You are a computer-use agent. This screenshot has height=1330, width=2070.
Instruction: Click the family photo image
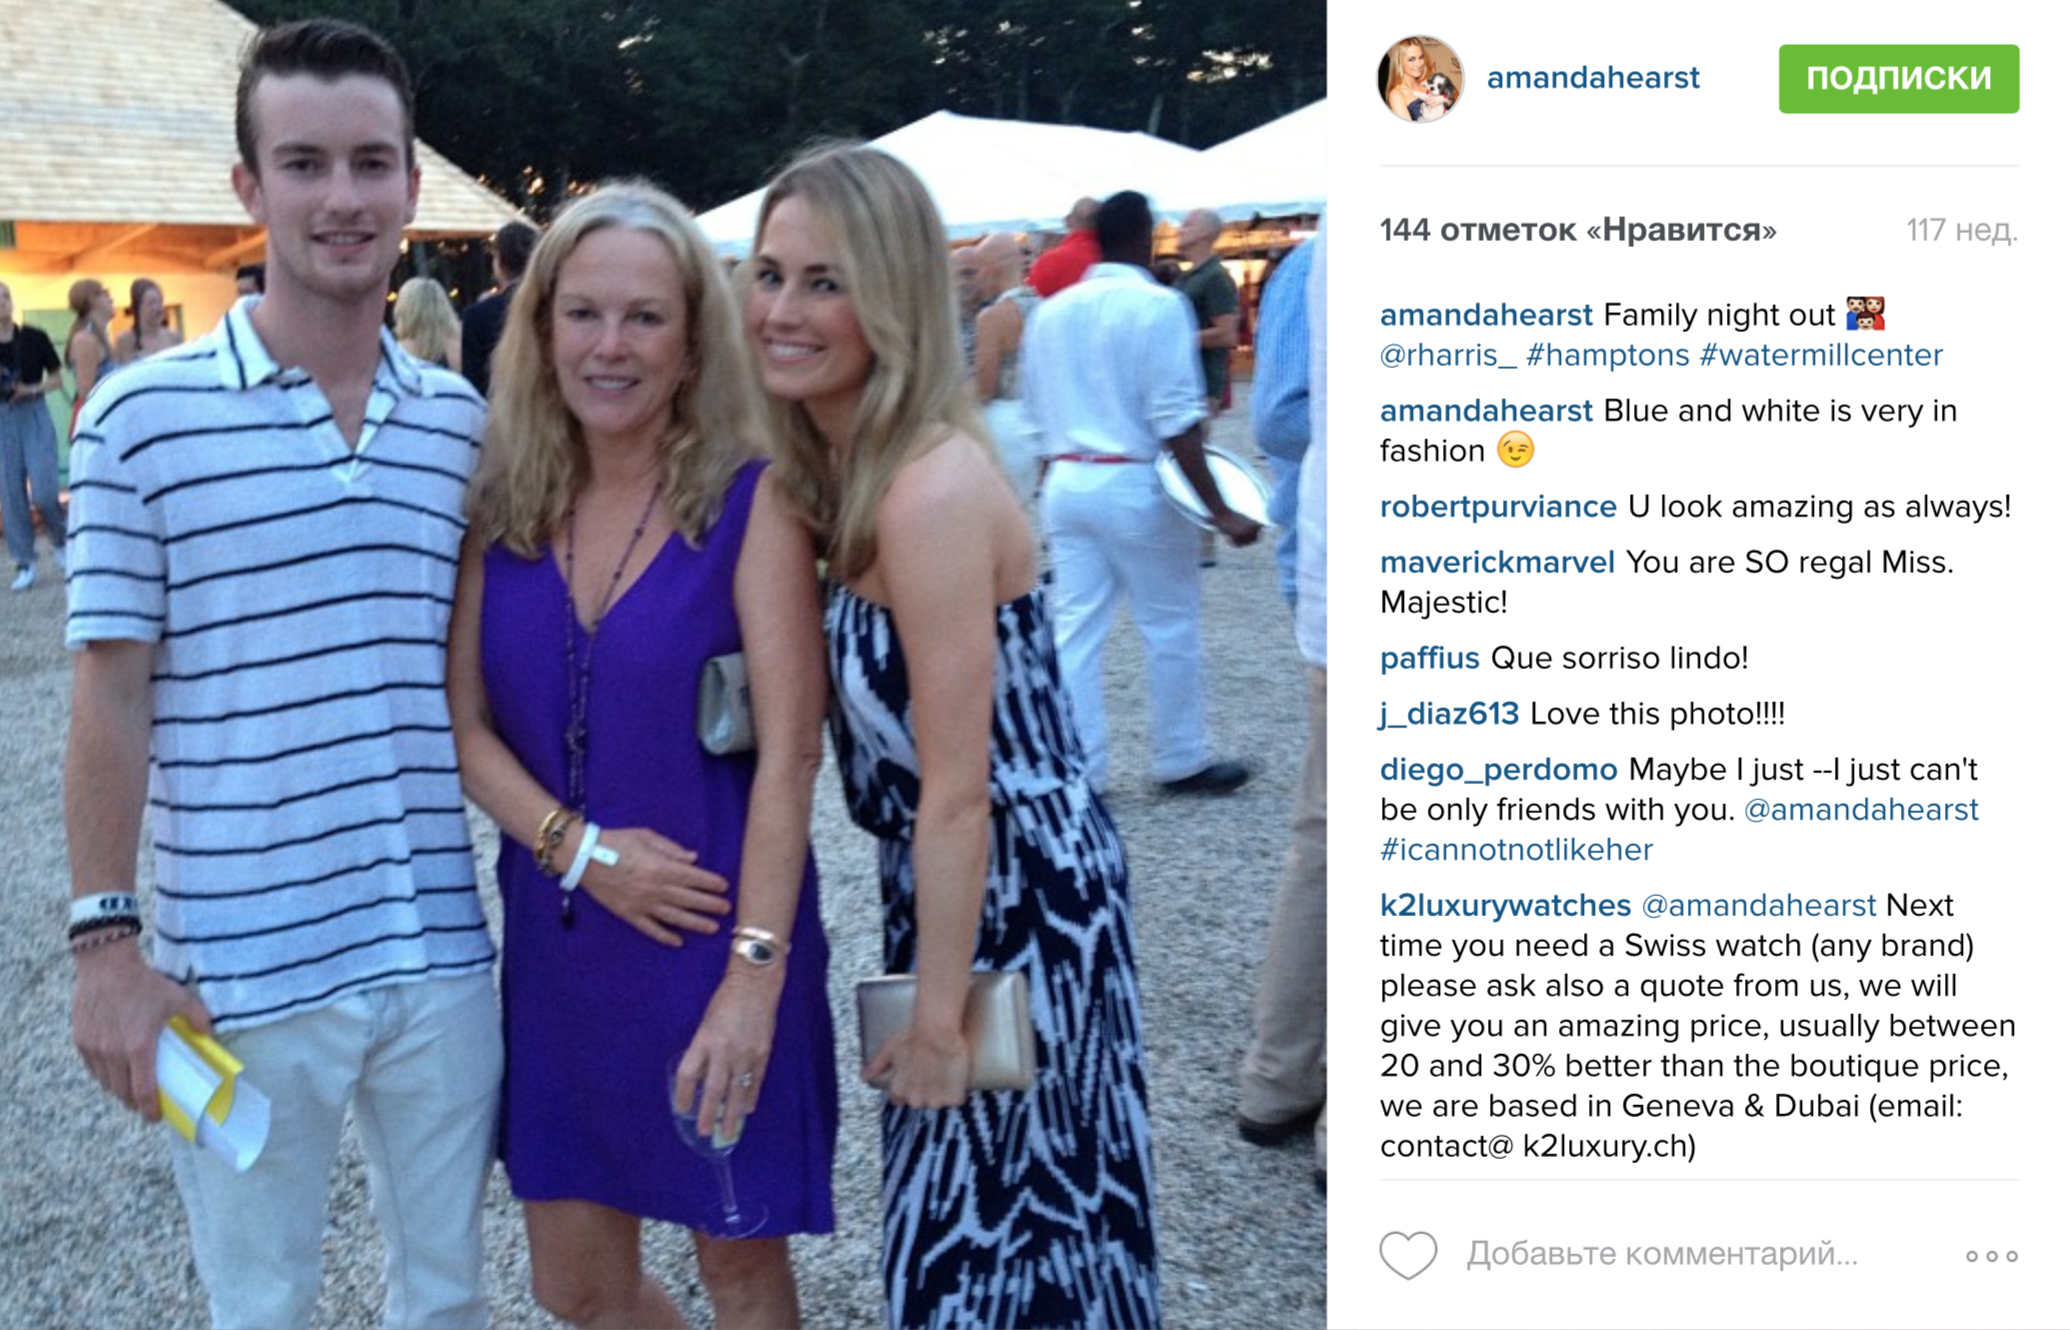[663, 665]
